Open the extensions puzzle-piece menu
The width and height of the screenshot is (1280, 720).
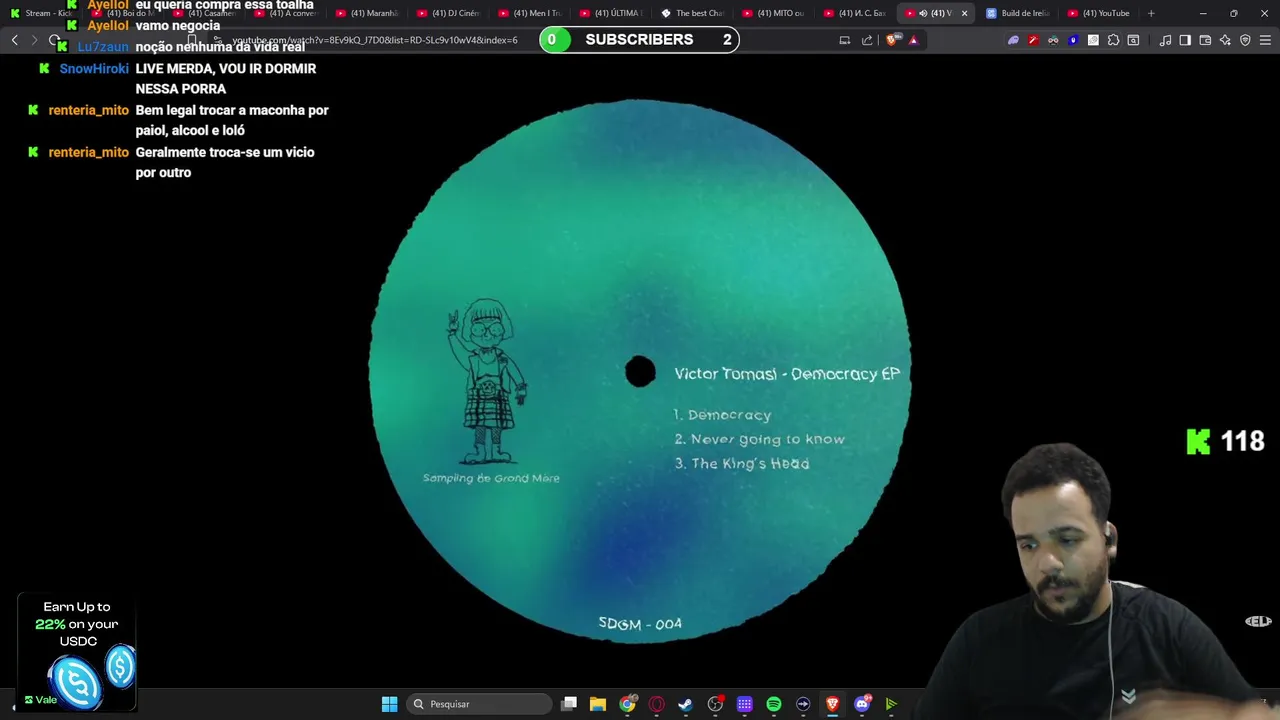pyautogui.click(x=1113, y=40)
